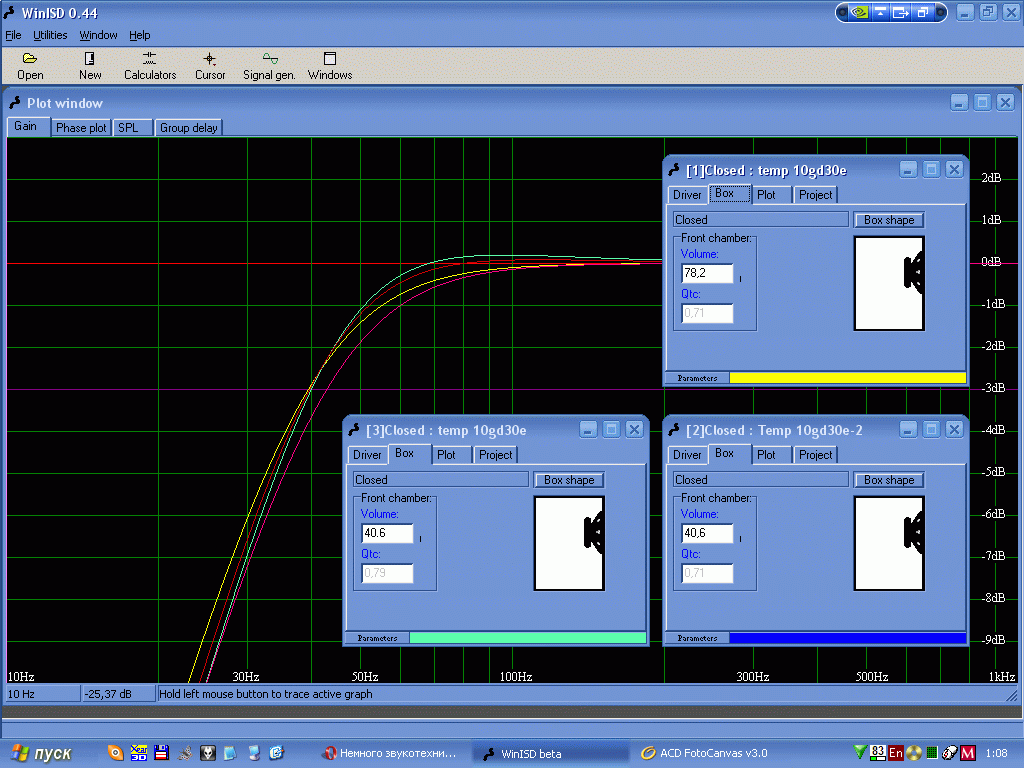The image size is (1024, 768).
Task: Switch to the Group delay tab
Action: 188,128
